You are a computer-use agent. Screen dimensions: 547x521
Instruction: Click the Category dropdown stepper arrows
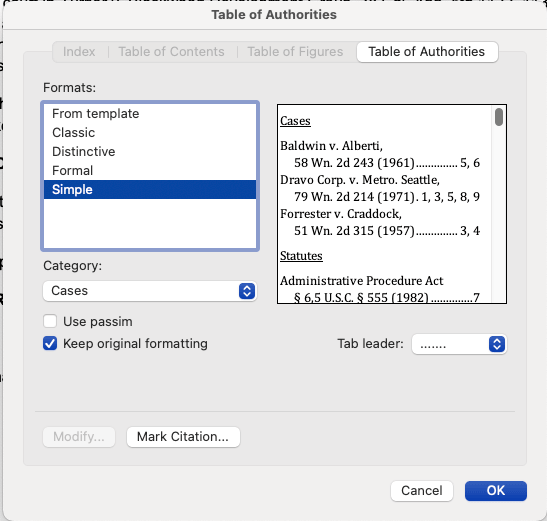[247, 291]
